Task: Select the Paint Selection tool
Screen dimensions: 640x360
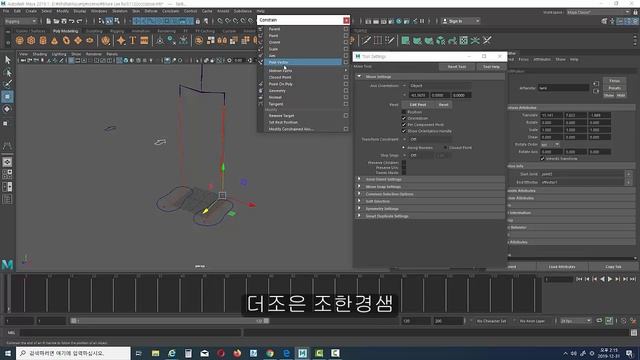Action: click(x=7, y=84)
